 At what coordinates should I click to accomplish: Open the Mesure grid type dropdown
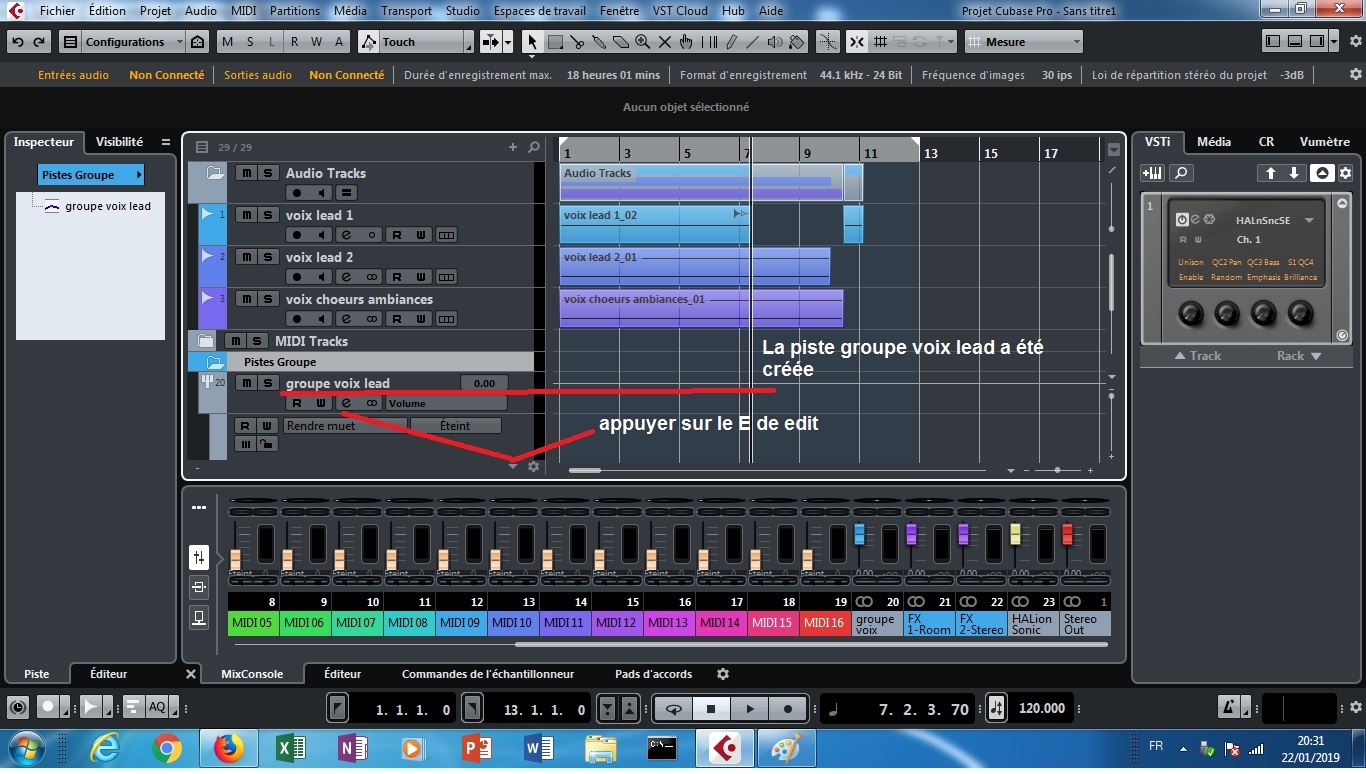[1025, 42]
